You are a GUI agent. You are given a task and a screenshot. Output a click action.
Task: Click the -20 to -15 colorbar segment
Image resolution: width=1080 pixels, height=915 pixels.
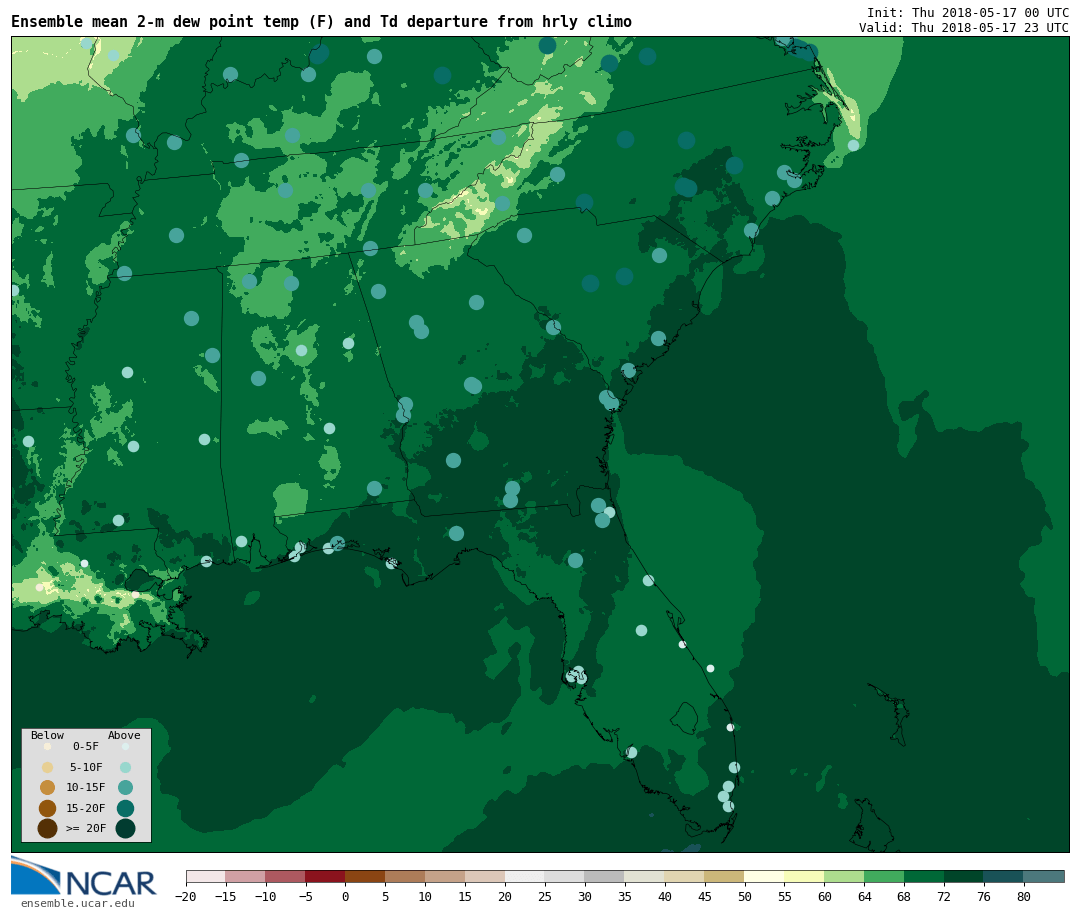pyautogui.click(x=206, y=877)
